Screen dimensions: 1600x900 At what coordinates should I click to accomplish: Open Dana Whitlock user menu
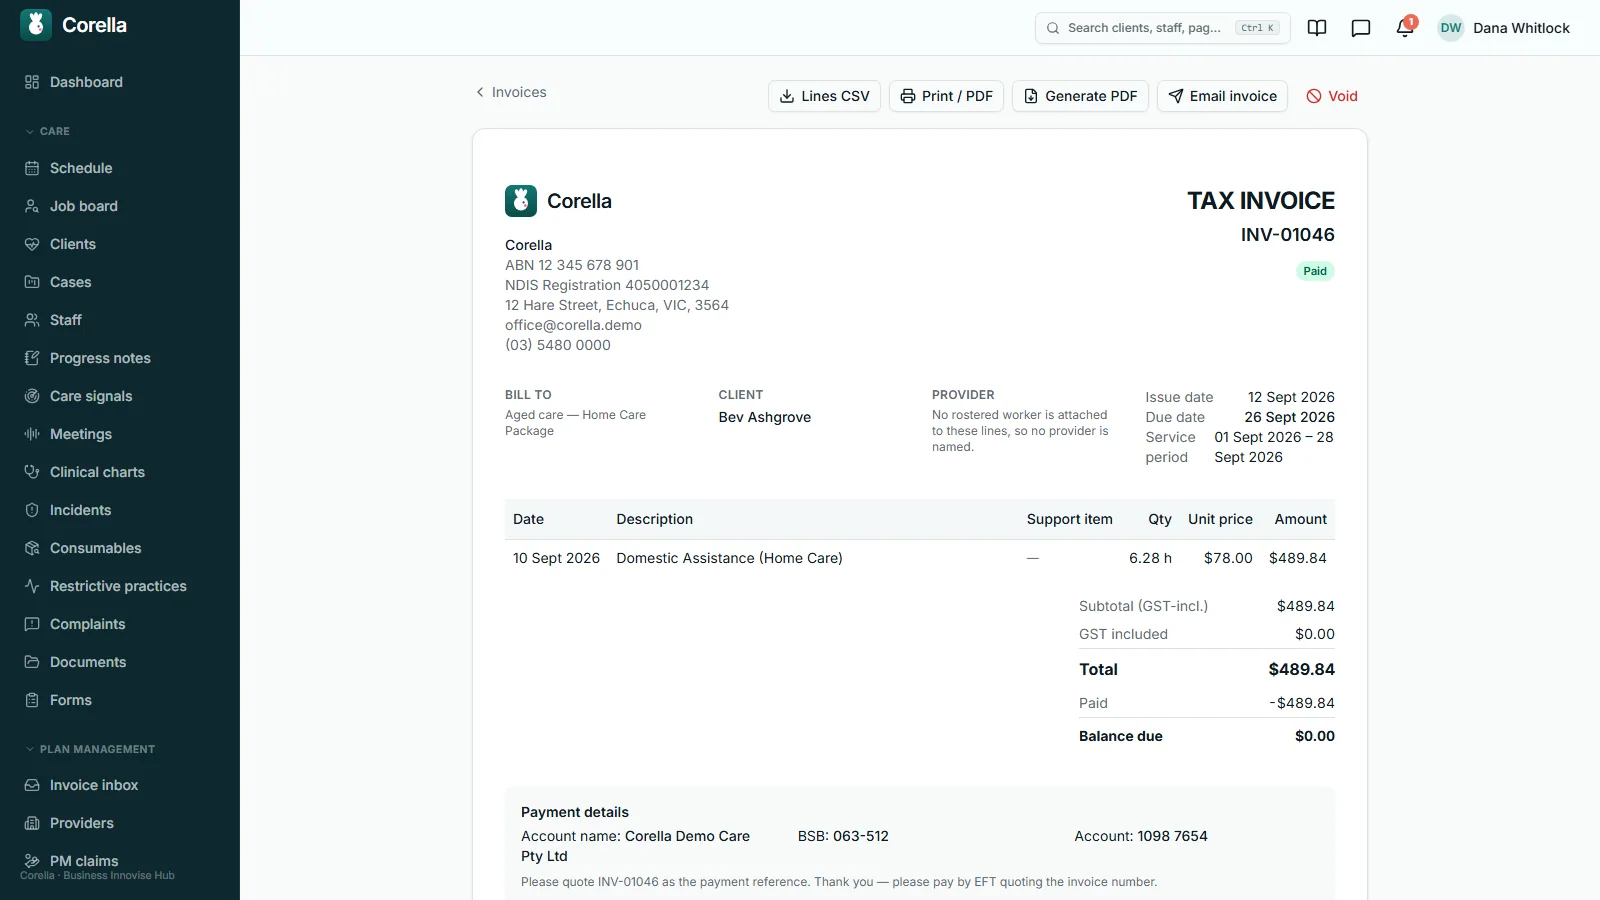point(1504,28)
